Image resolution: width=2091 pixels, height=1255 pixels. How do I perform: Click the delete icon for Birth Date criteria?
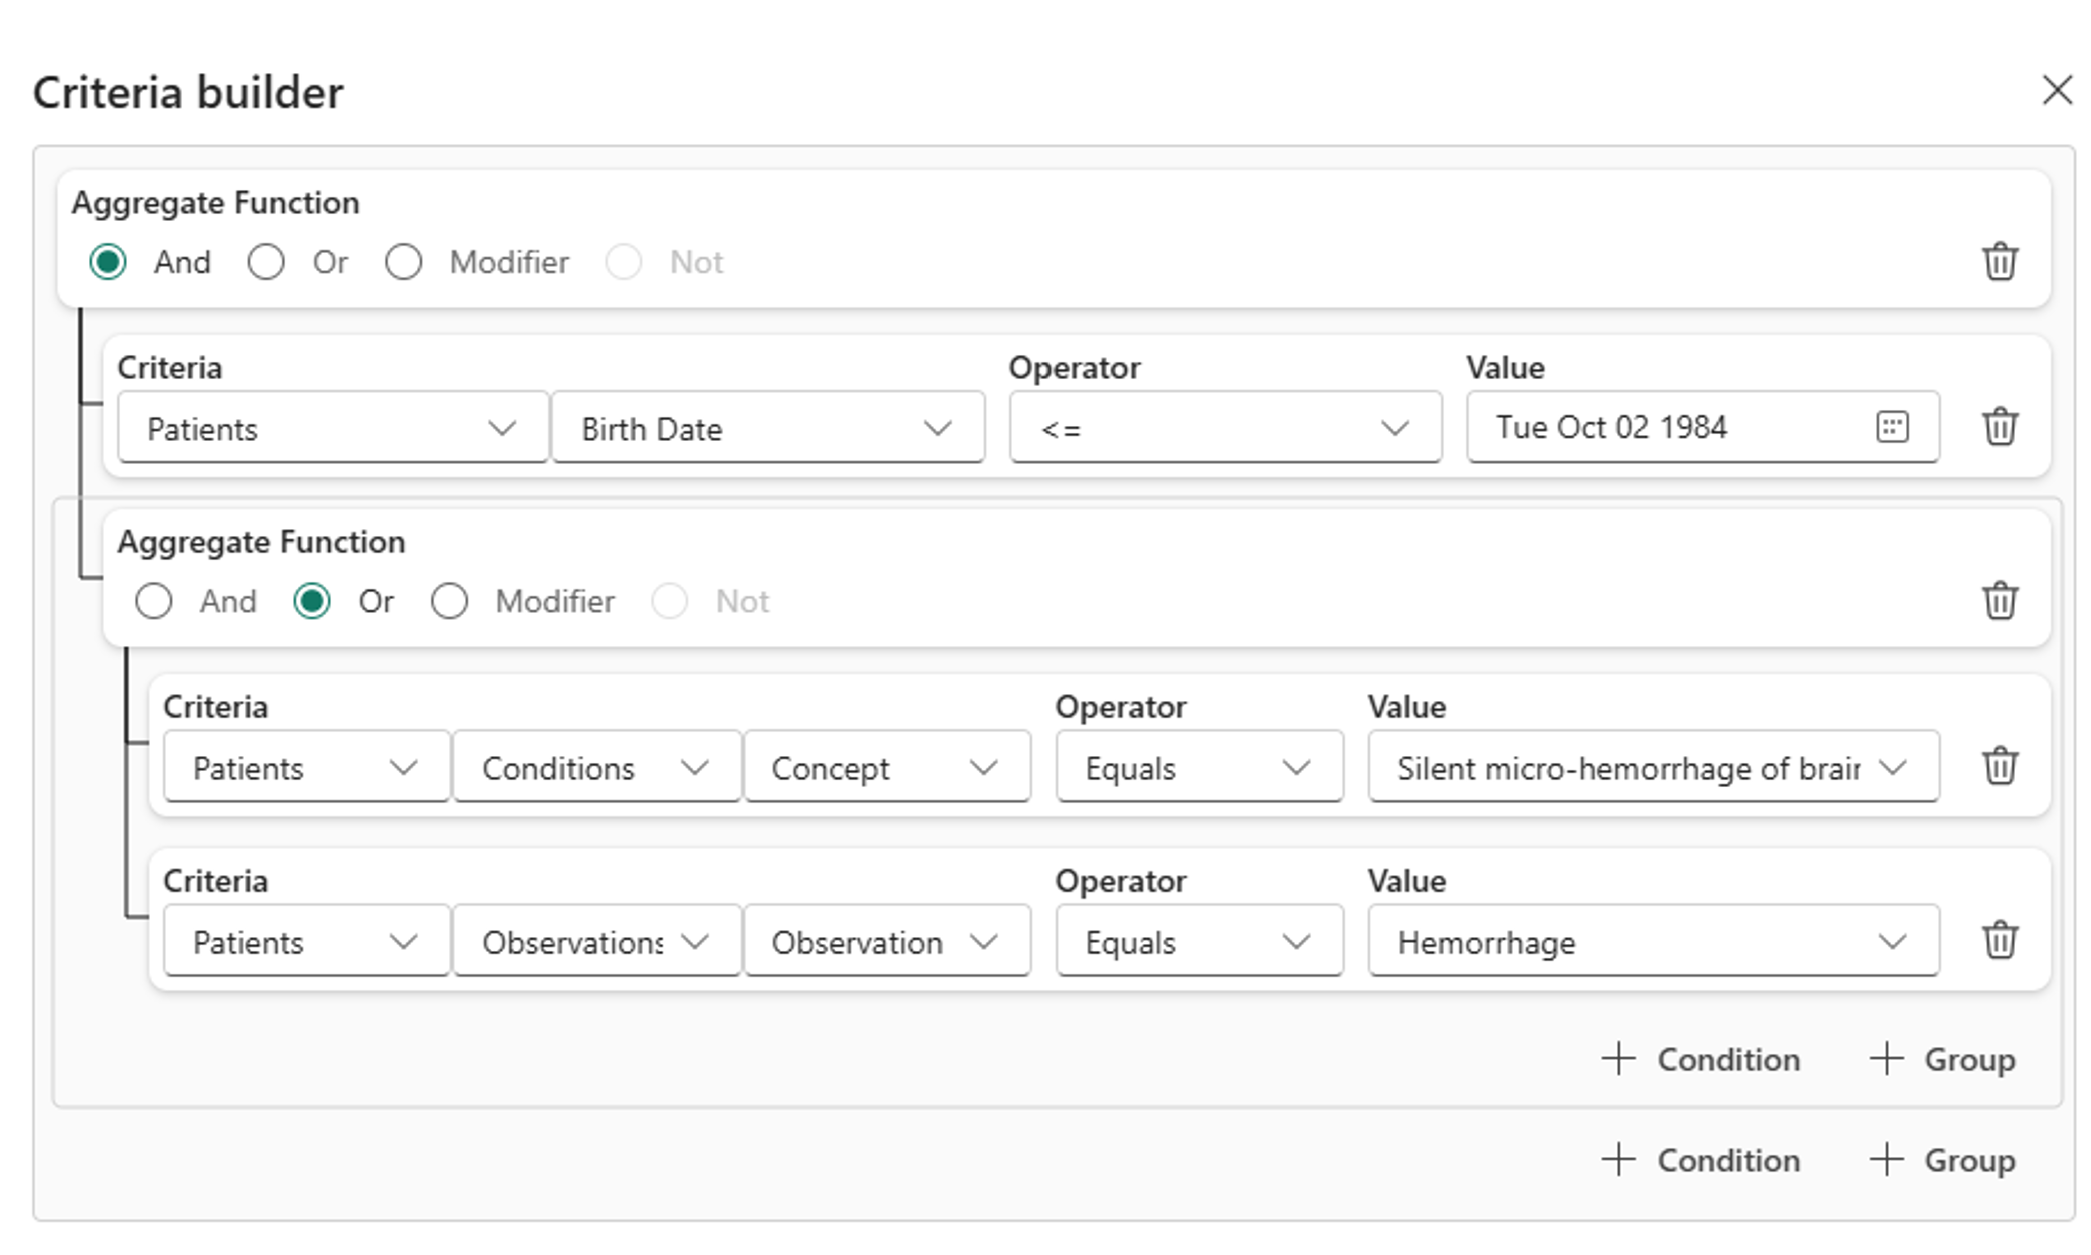coord(2000,426)
